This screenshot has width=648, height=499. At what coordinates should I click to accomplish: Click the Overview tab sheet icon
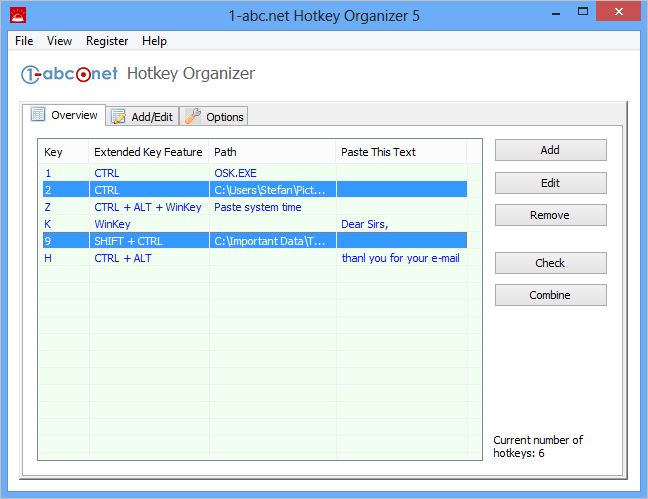point(39,115)
